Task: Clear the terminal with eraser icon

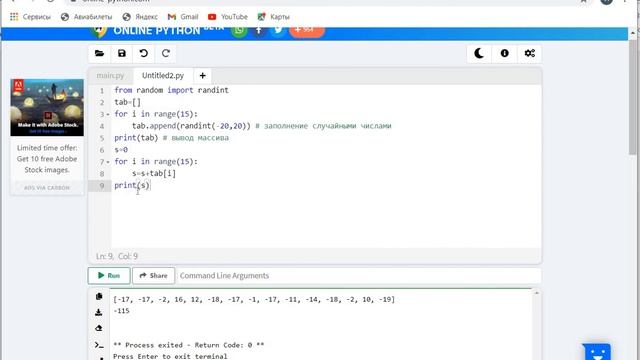Action: 99,328
